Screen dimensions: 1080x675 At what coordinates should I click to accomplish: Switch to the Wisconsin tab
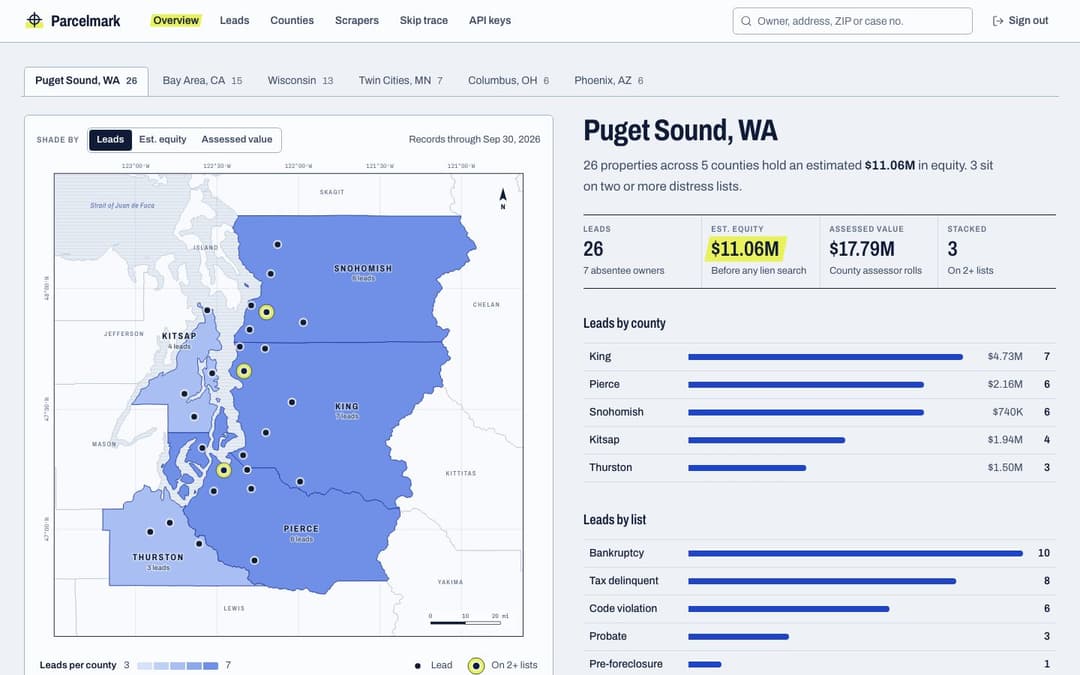[x=300, y=81]
